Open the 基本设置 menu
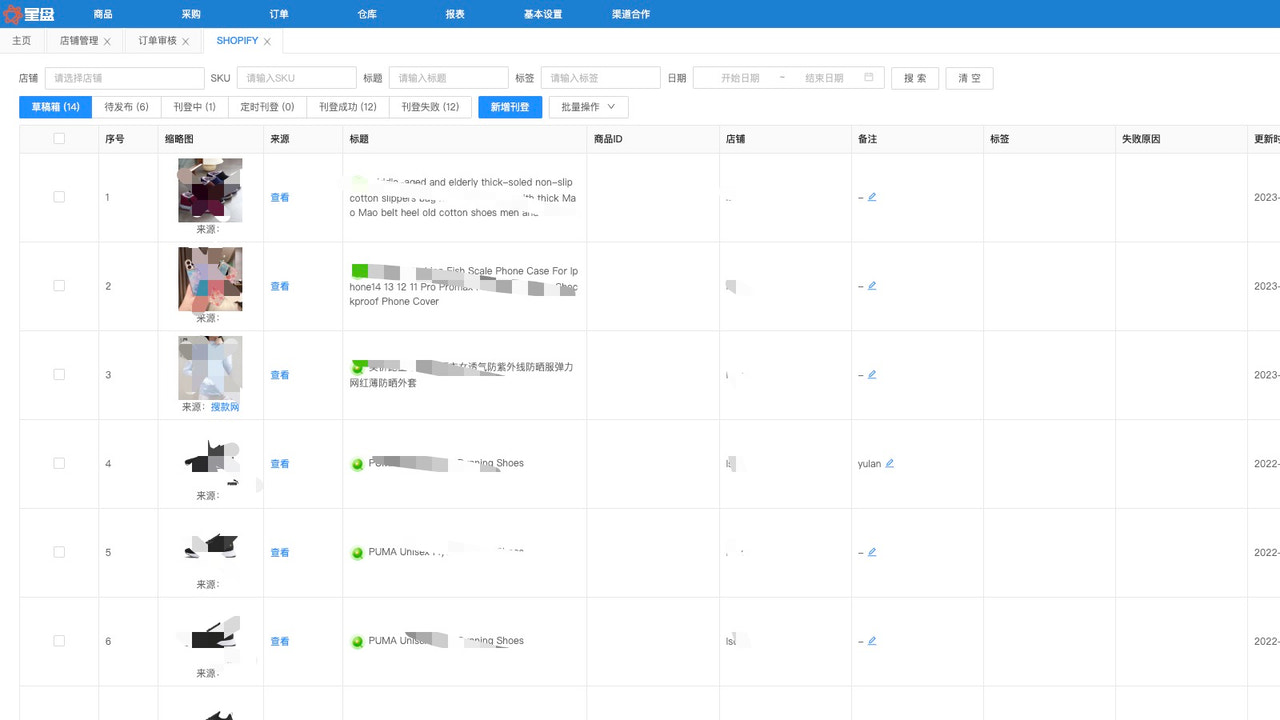The height and width of the screenshot is (720, 1280). point(543,14)
